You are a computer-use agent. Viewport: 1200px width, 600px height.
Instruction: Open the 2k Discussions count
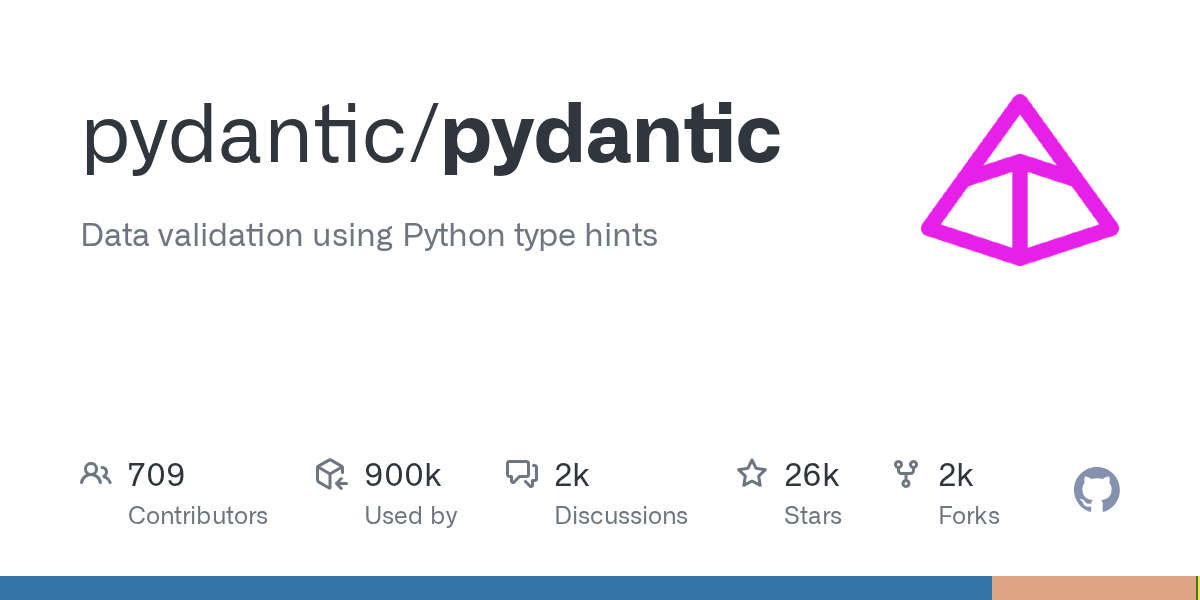point(572,474)
